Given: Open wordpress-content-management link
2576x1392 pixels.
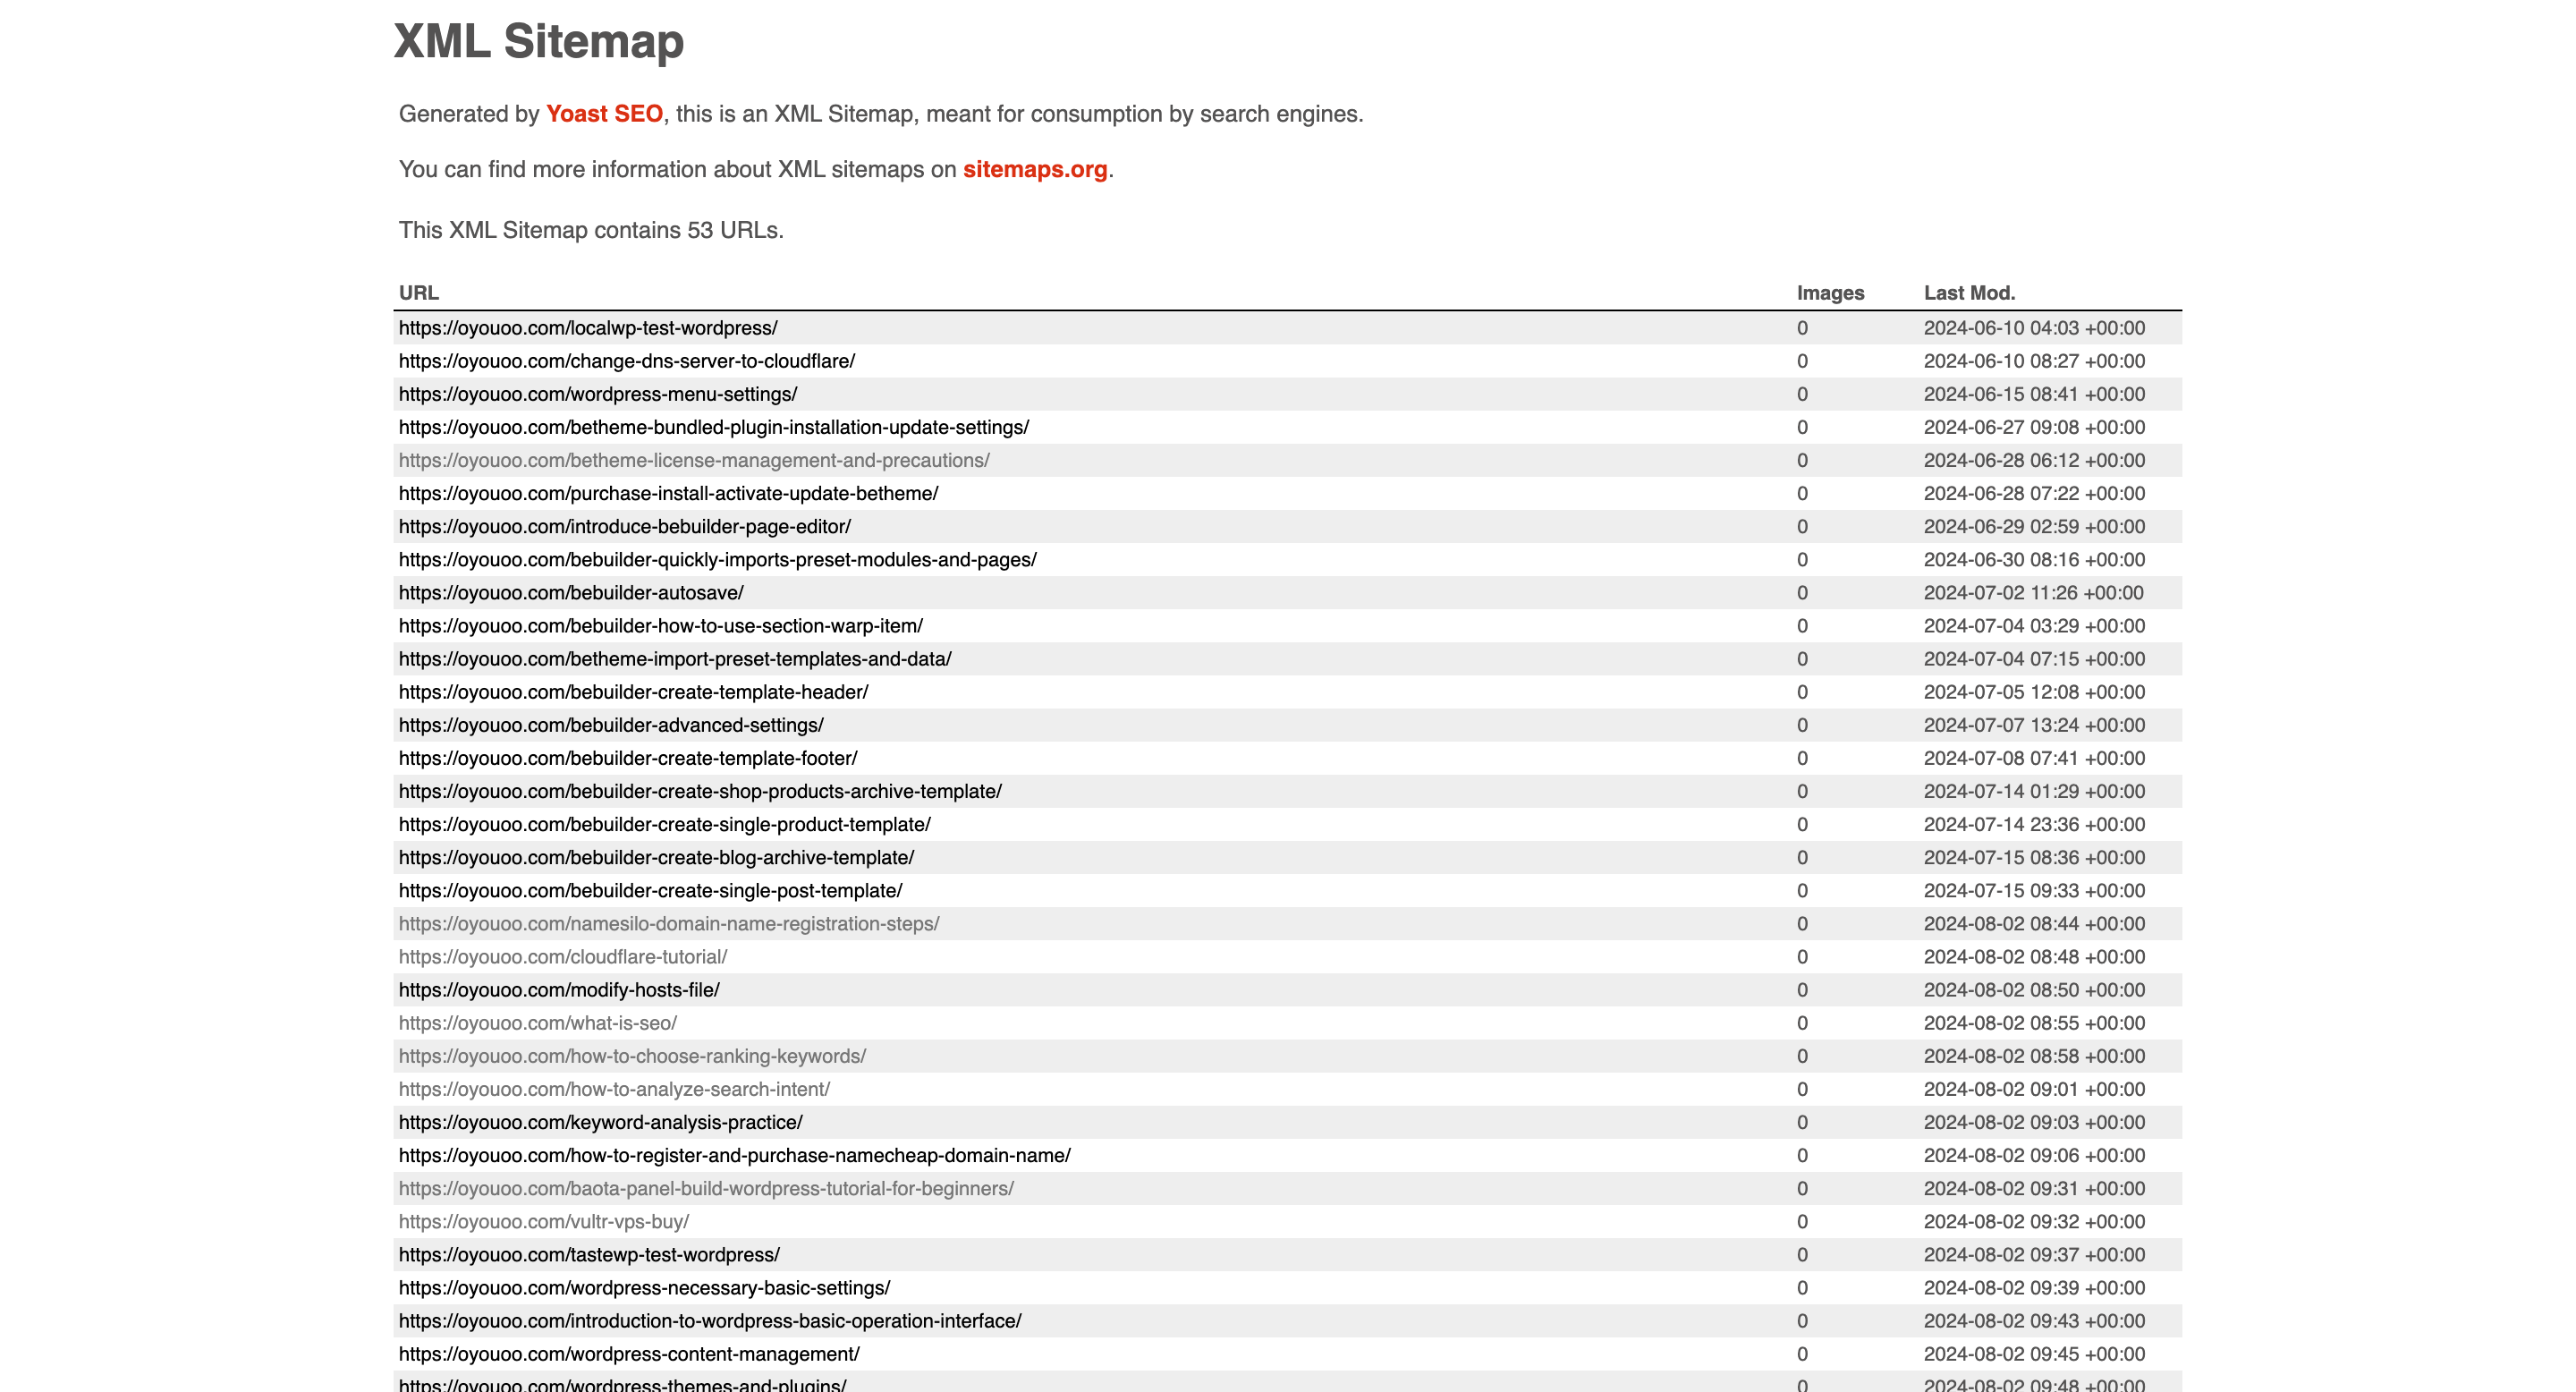Looking at the screenshot, I should click(x=629, y=1354).
